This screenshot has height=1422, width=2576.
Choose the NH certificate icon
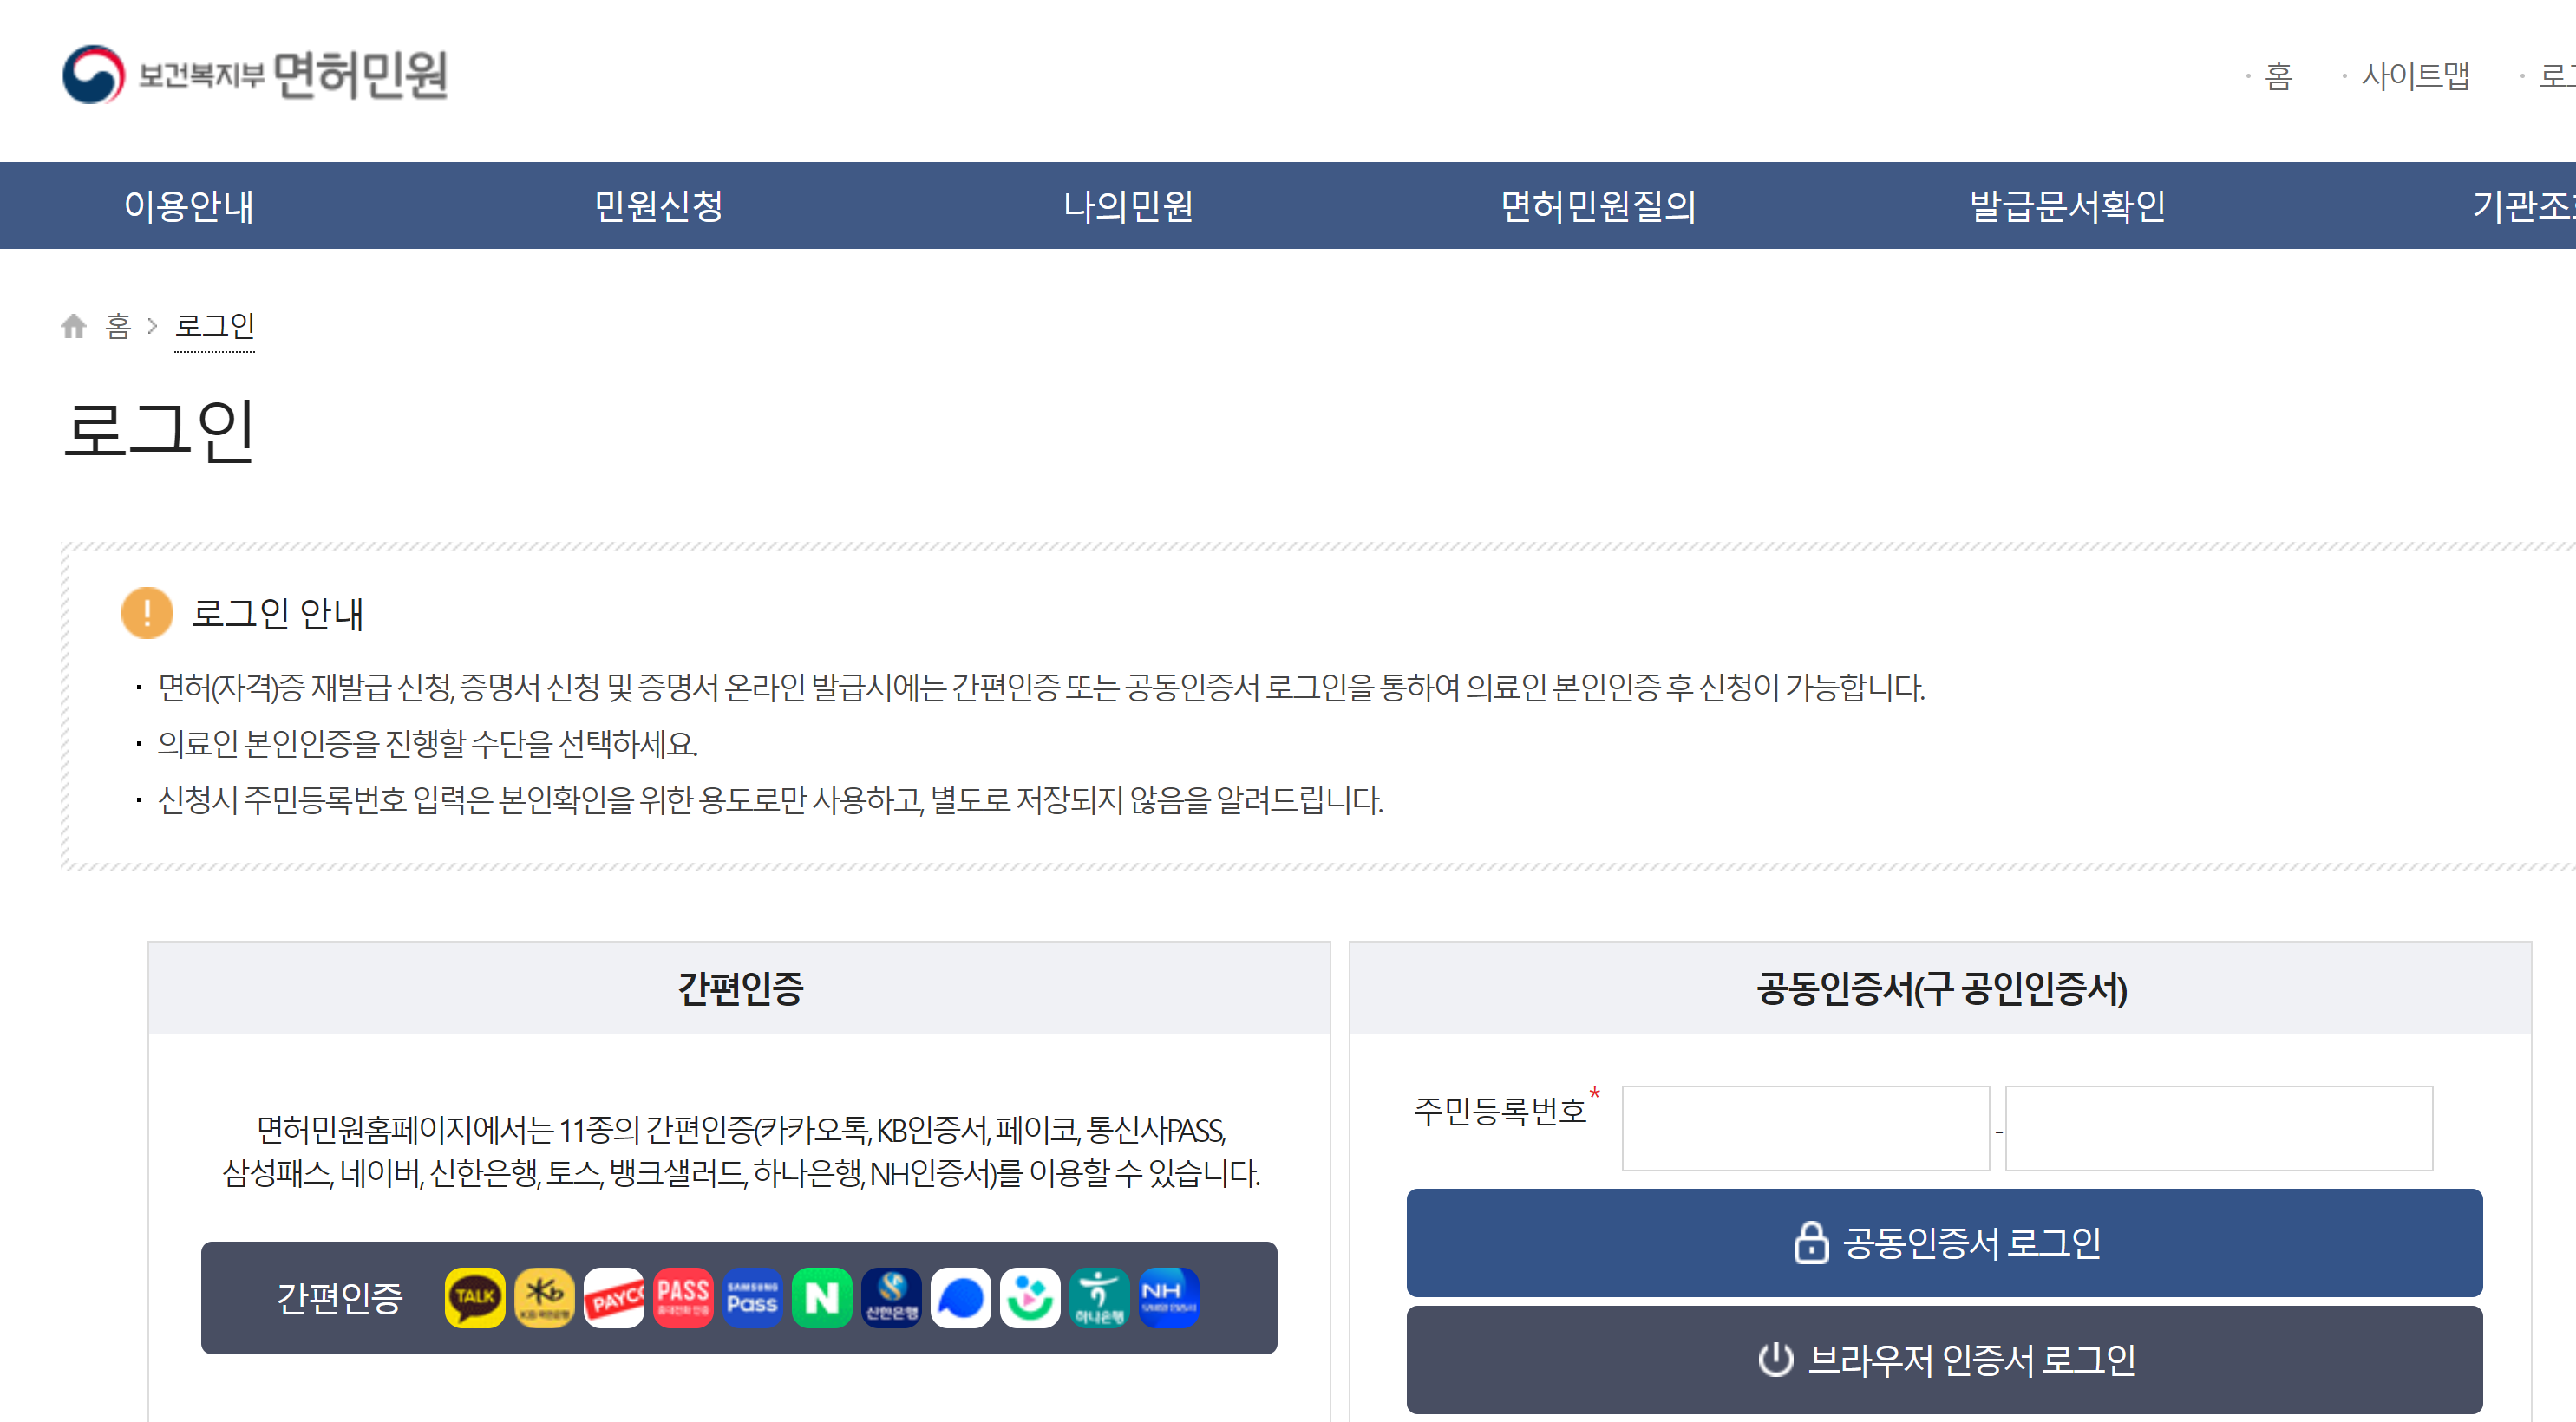[1168, 1297]
